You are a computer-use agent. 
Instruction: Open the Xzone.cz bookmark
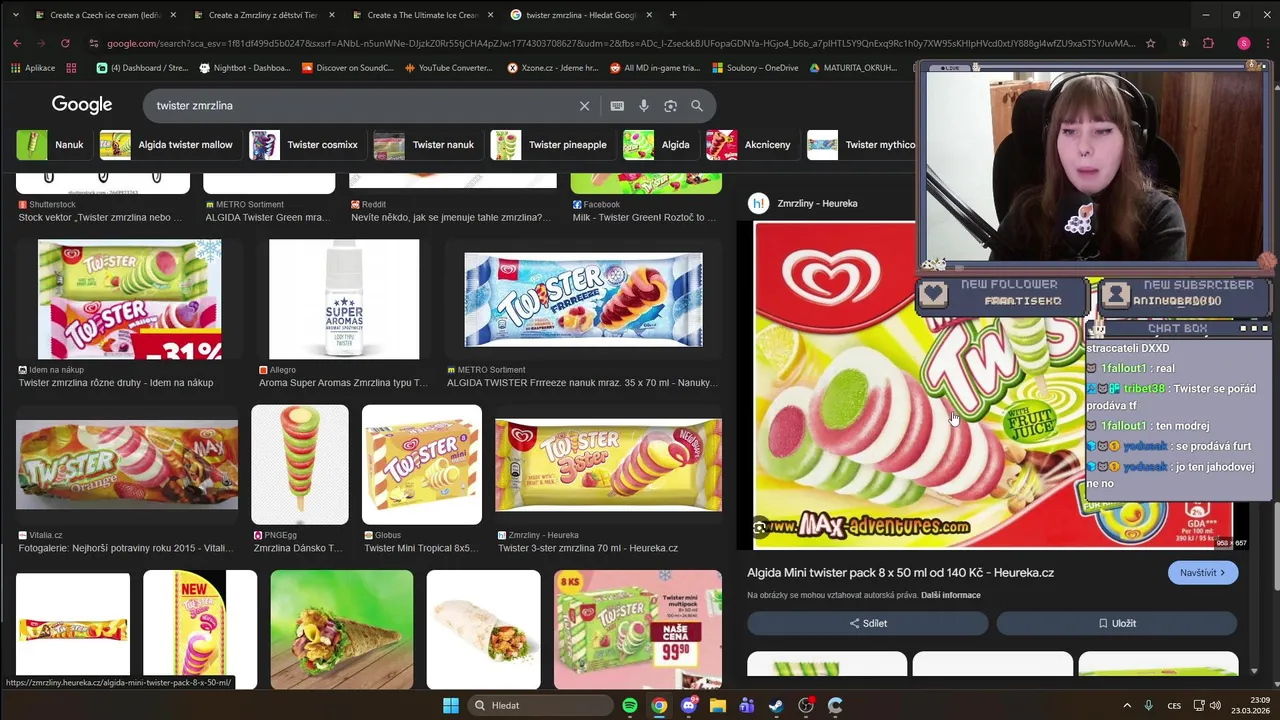552,68
